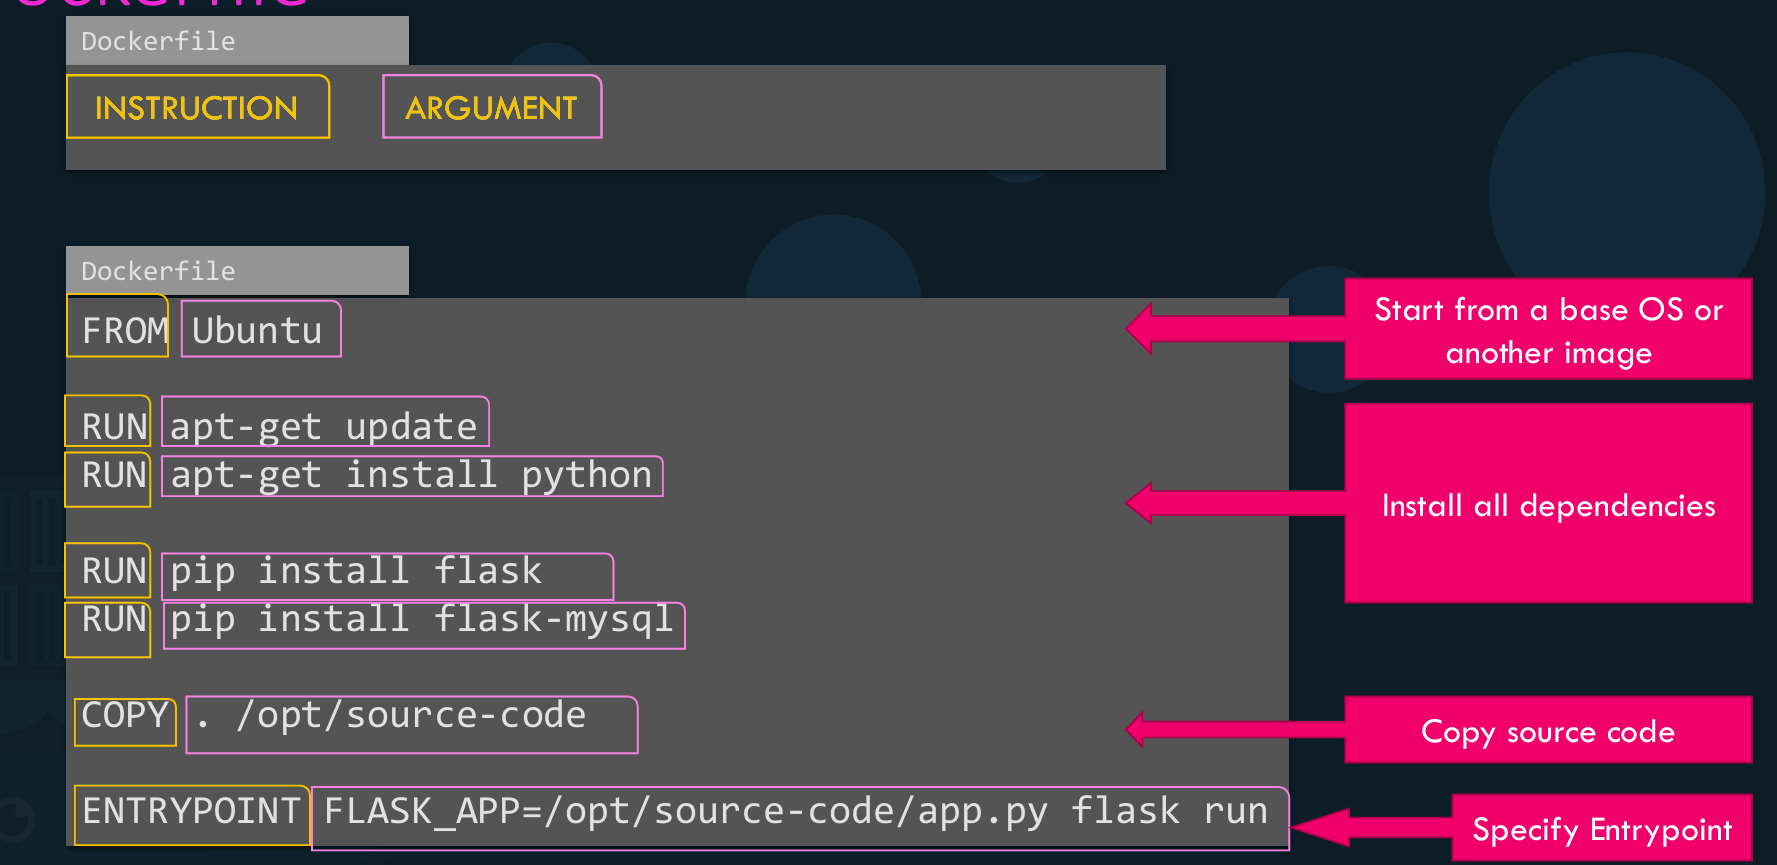Click the RUN box before 'pip install flask'

108,570
